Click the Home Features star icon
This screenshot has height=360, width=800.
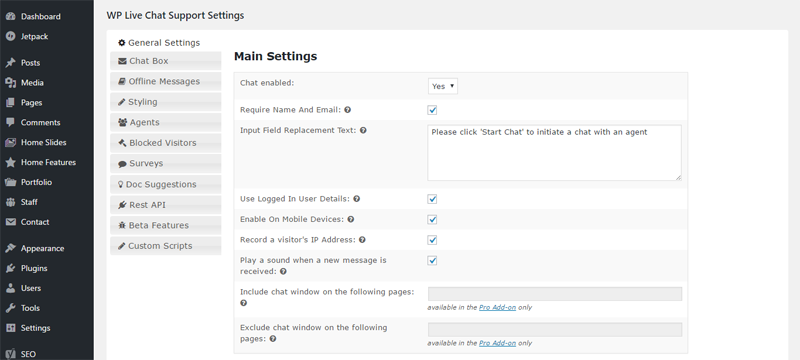(10, 162)
